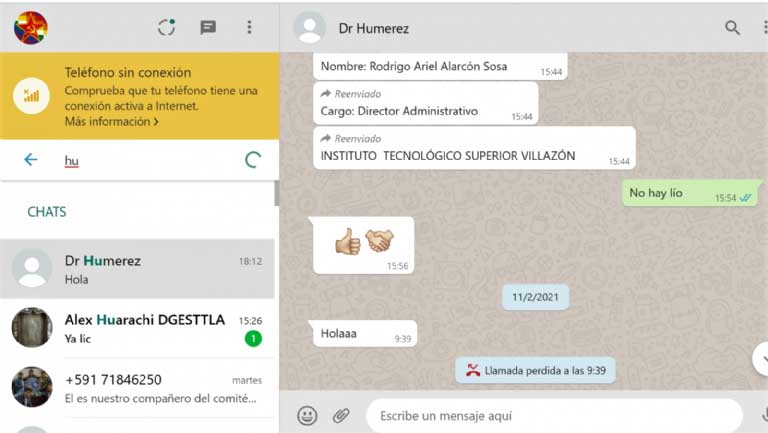Attach a file with the paperclip icon
Viewport: 768px width, 433px height.
[341, 414]
